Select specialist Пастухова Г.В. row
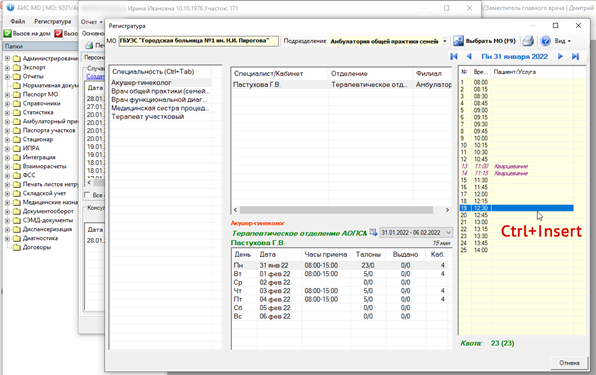This screenshot has width=596, height=375. pos(341,85)
